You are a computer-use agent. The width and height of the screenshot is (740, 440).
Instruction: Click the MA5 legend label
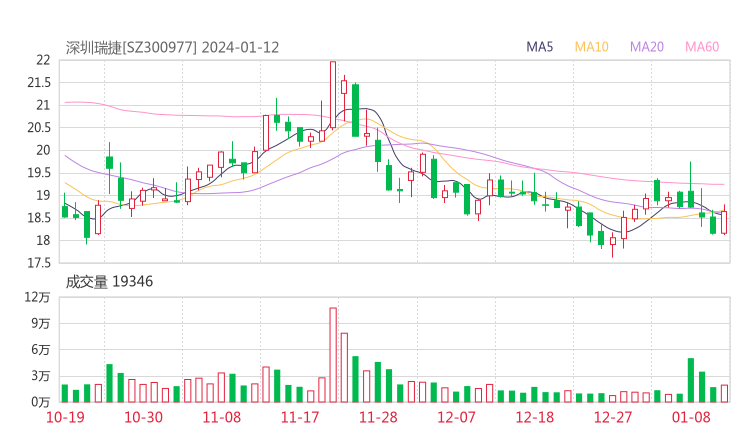click(x=539, y=47)
